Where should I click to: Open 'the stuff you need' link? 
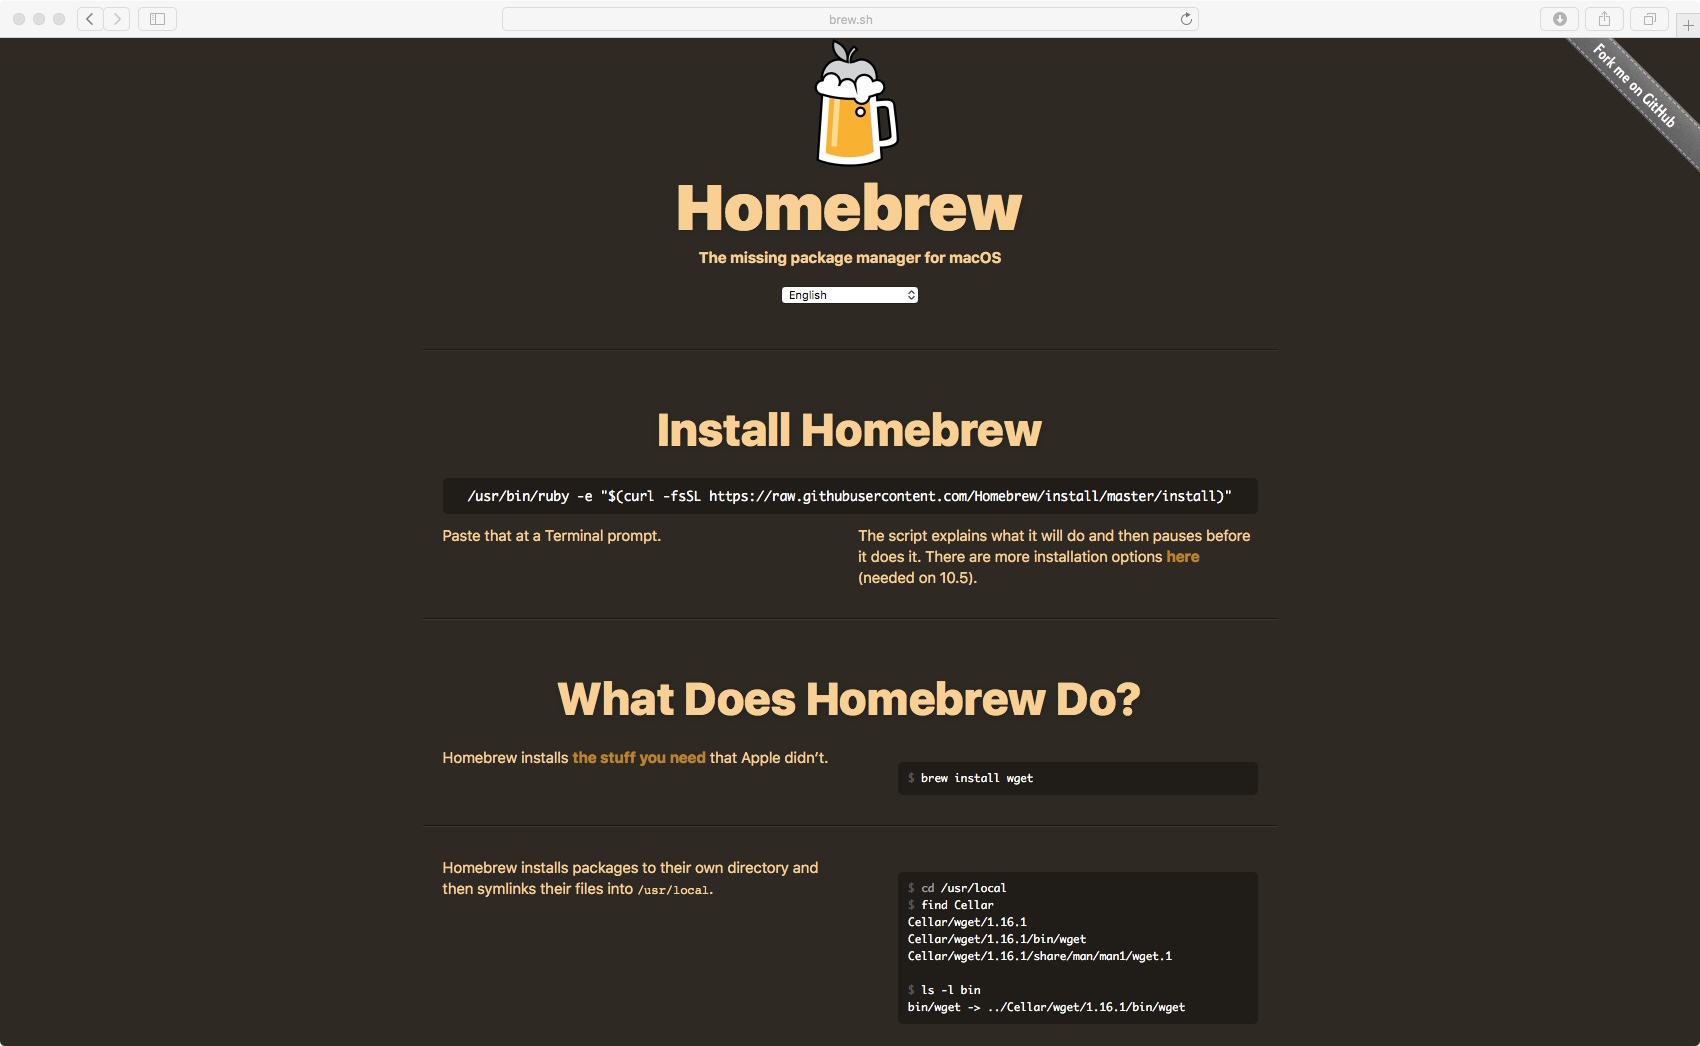[639, 758]
